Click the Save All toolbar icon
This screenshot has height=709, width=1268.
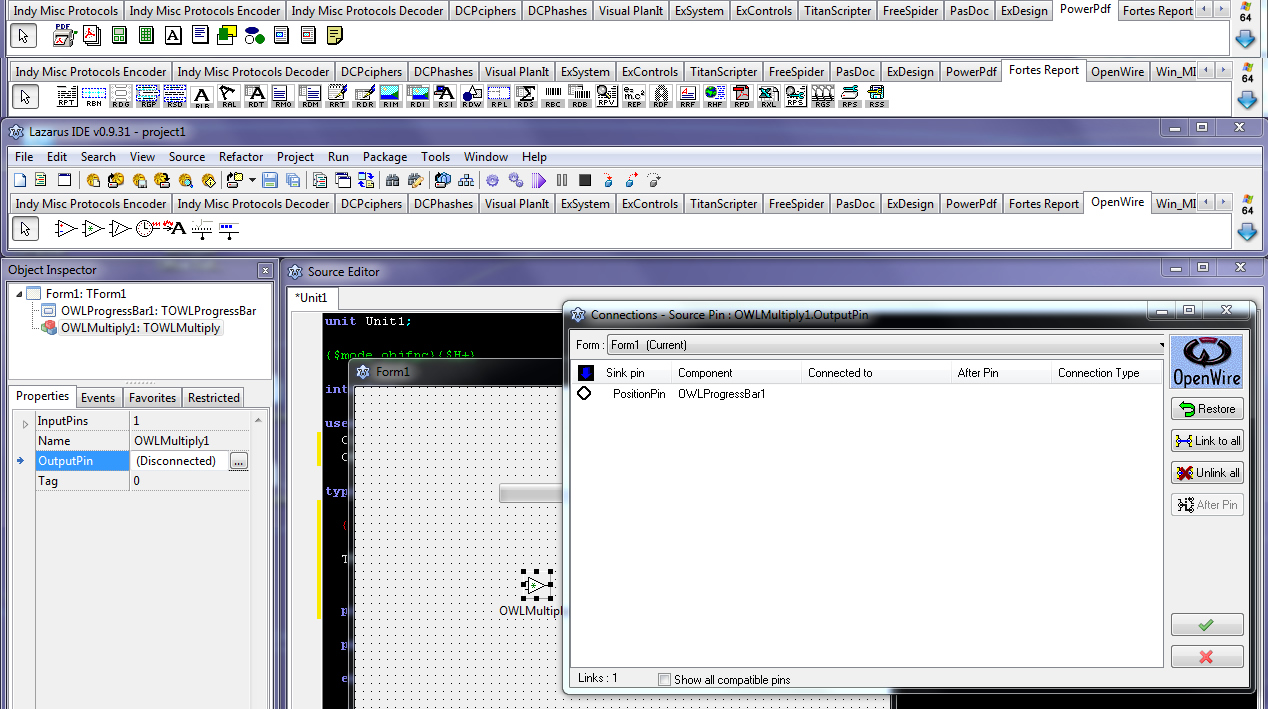[292, 181]
